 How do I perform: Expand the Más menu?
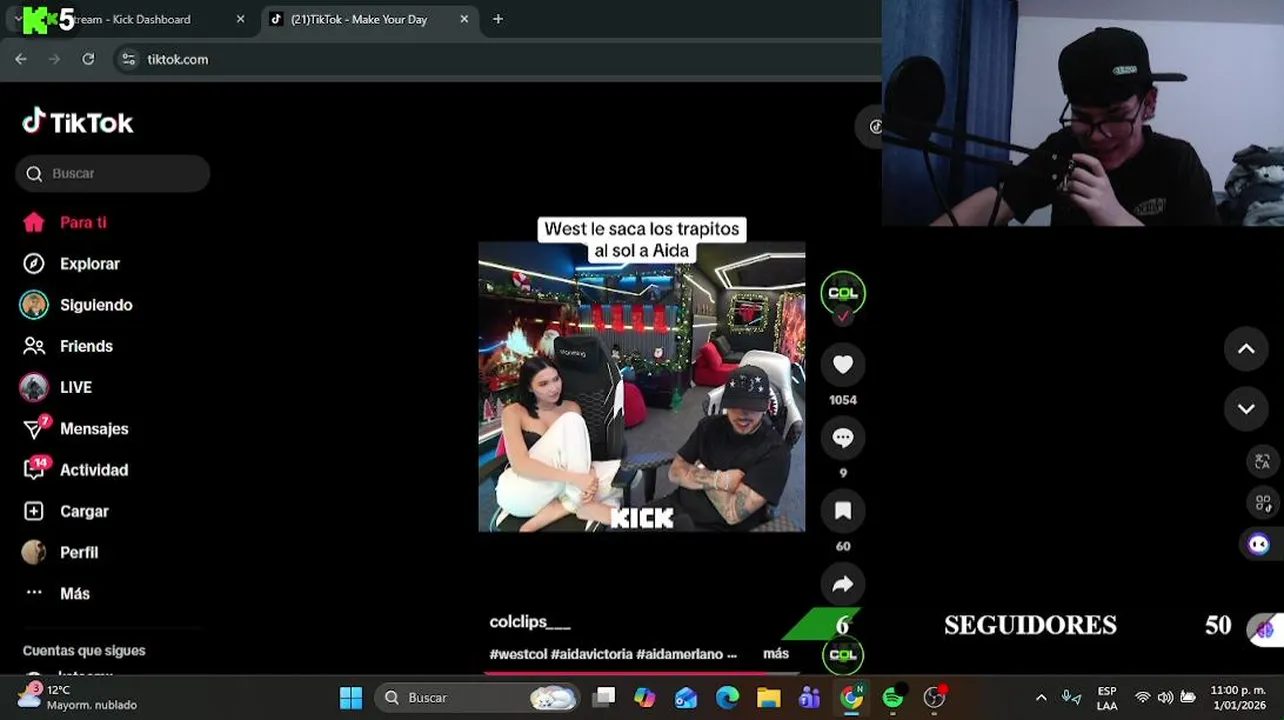[x=57, y=593]
